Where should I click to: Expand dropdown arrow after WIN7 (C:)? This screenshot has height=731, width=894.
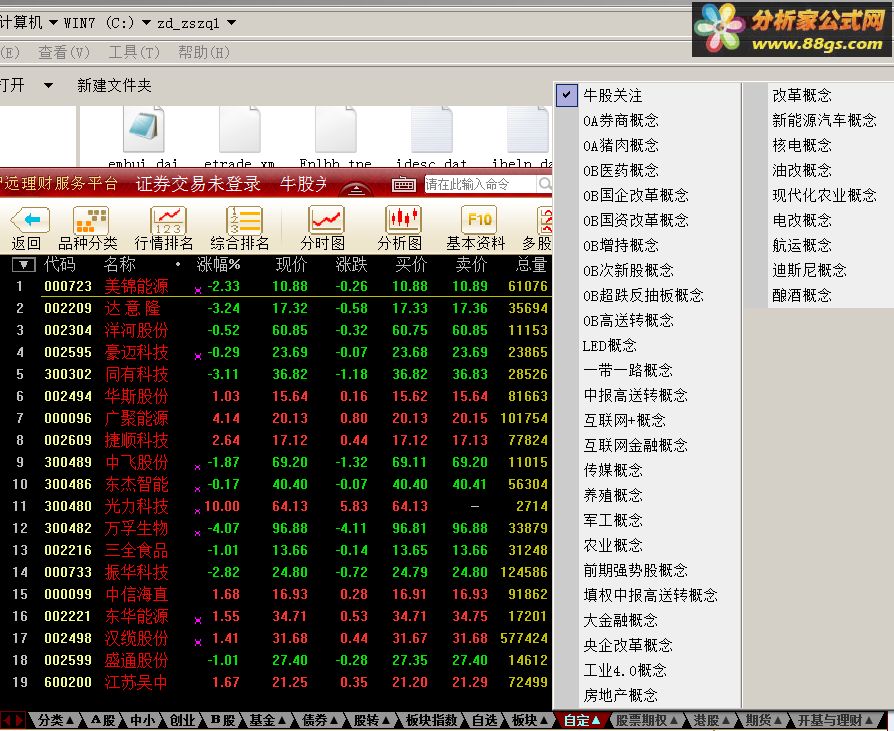click(147, 23)
